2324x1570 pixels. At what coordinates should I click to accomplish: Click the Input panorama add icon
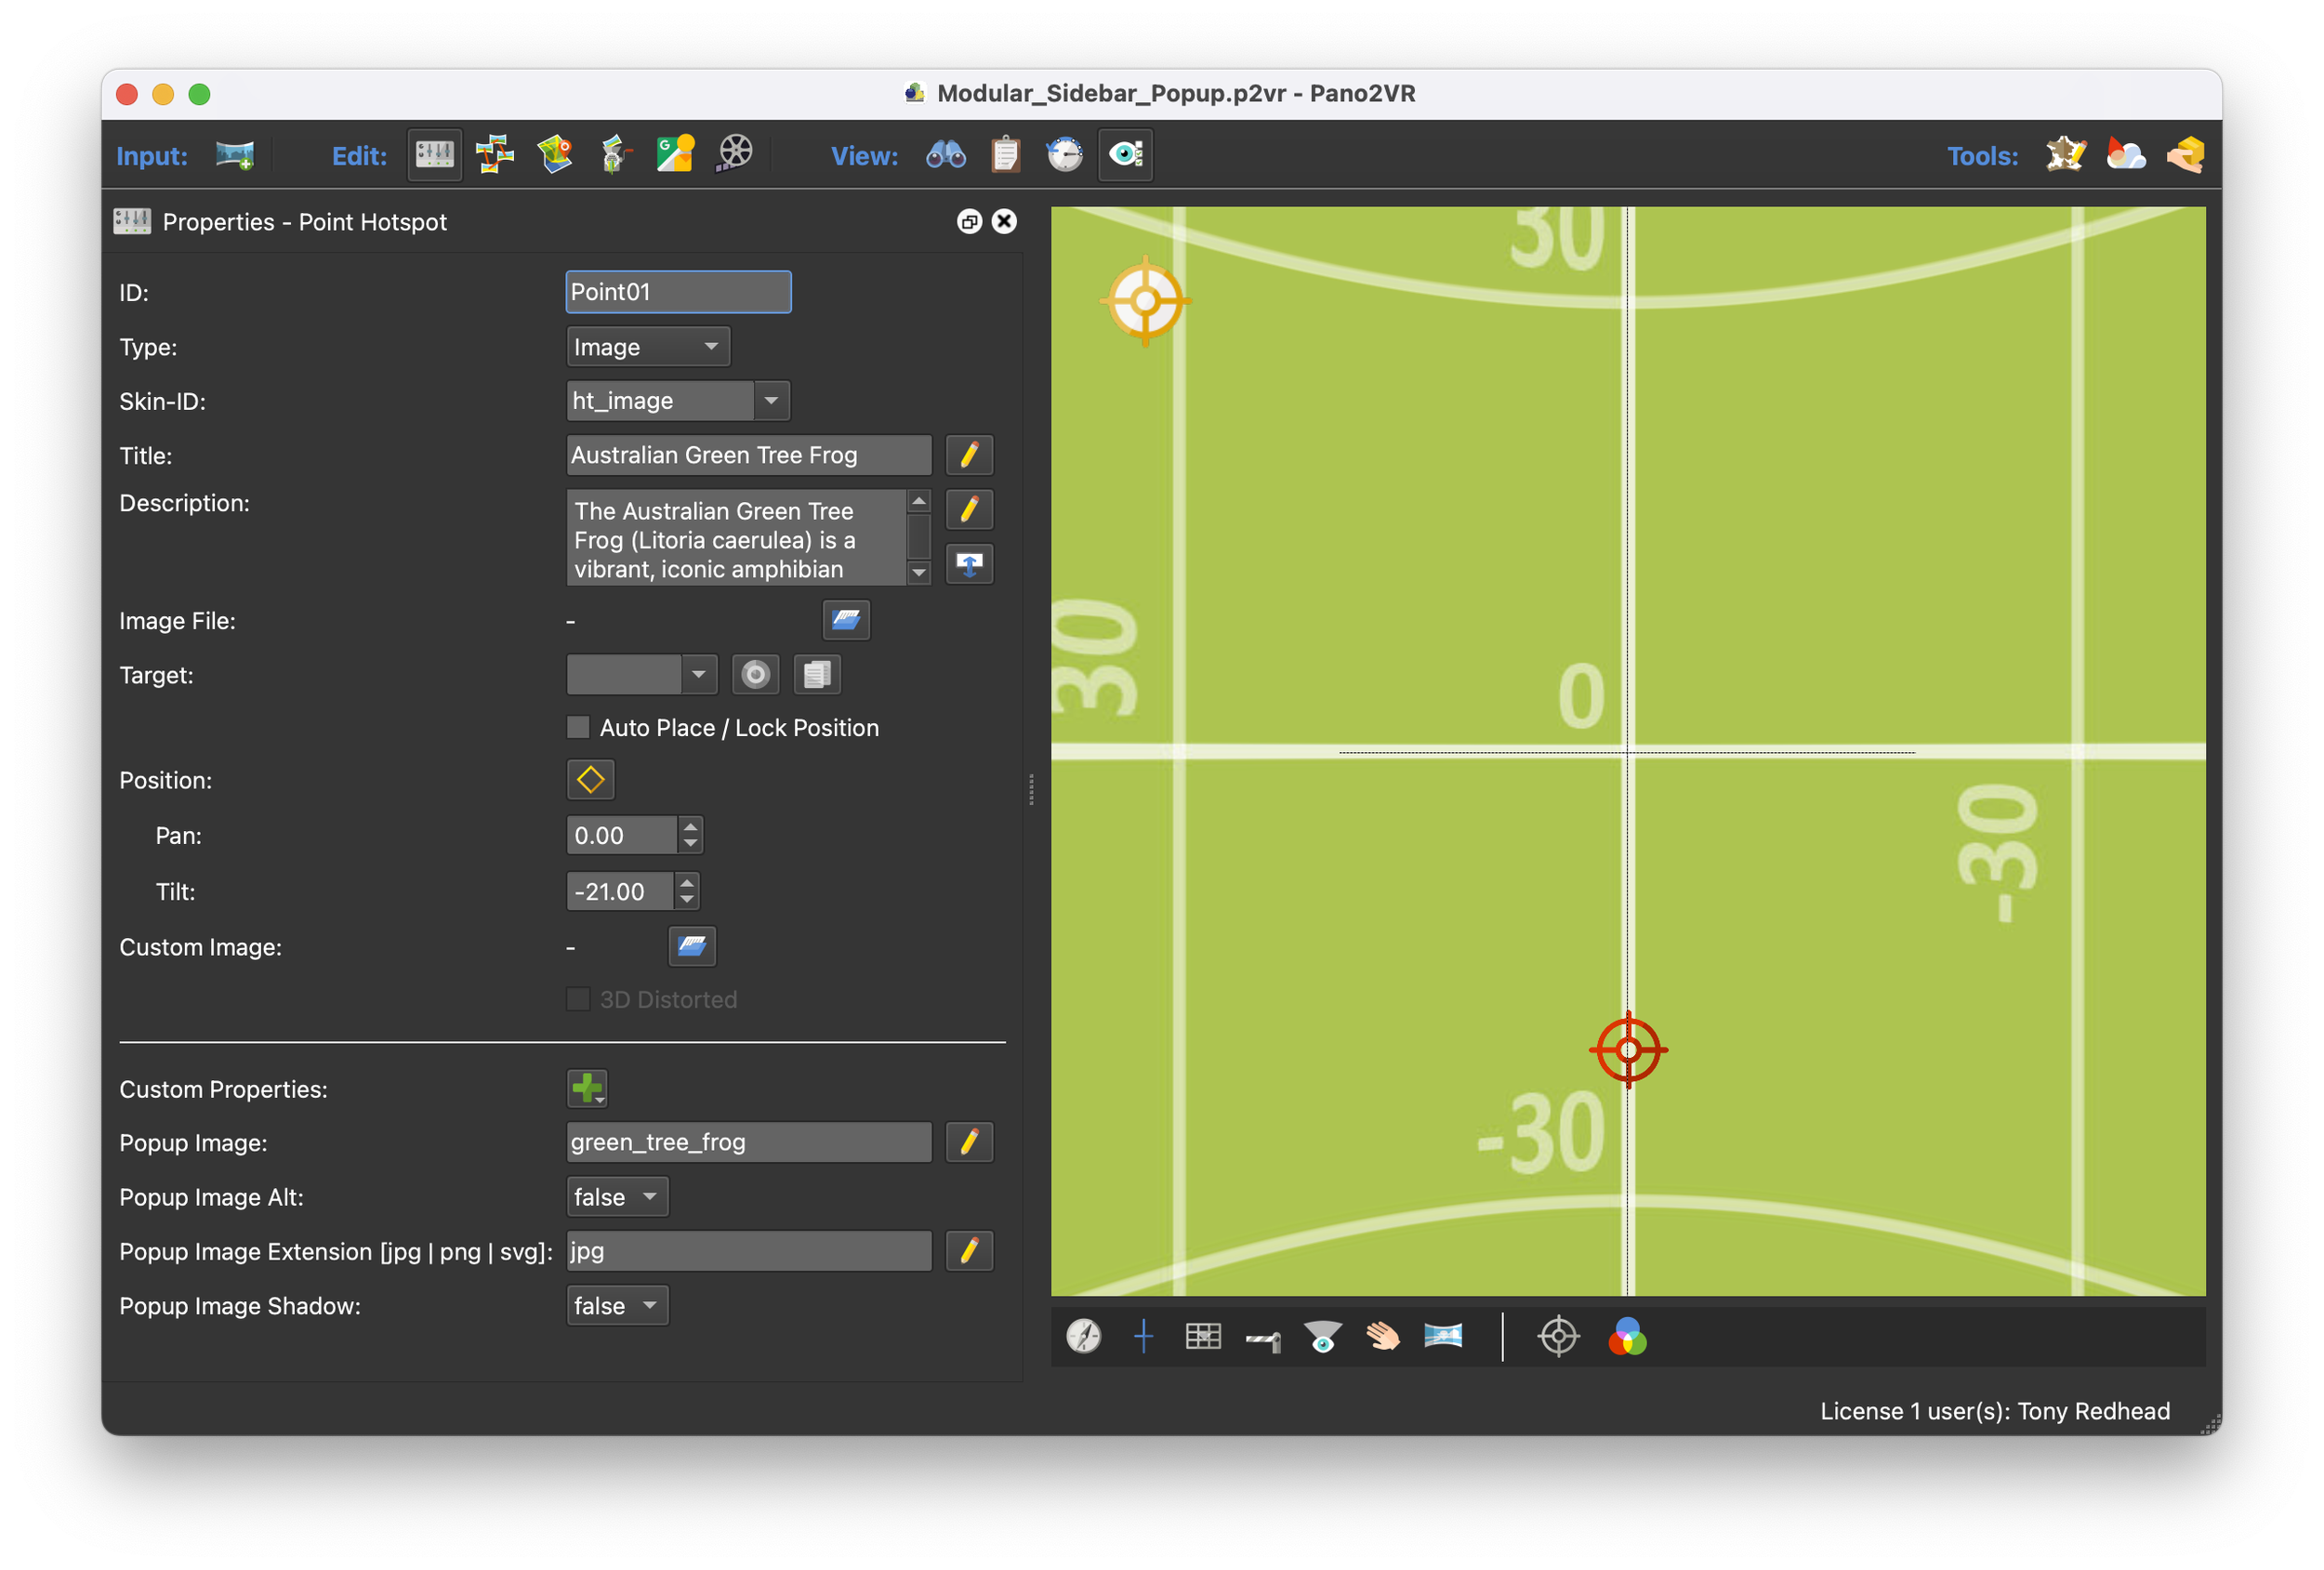tap(235, 155)
